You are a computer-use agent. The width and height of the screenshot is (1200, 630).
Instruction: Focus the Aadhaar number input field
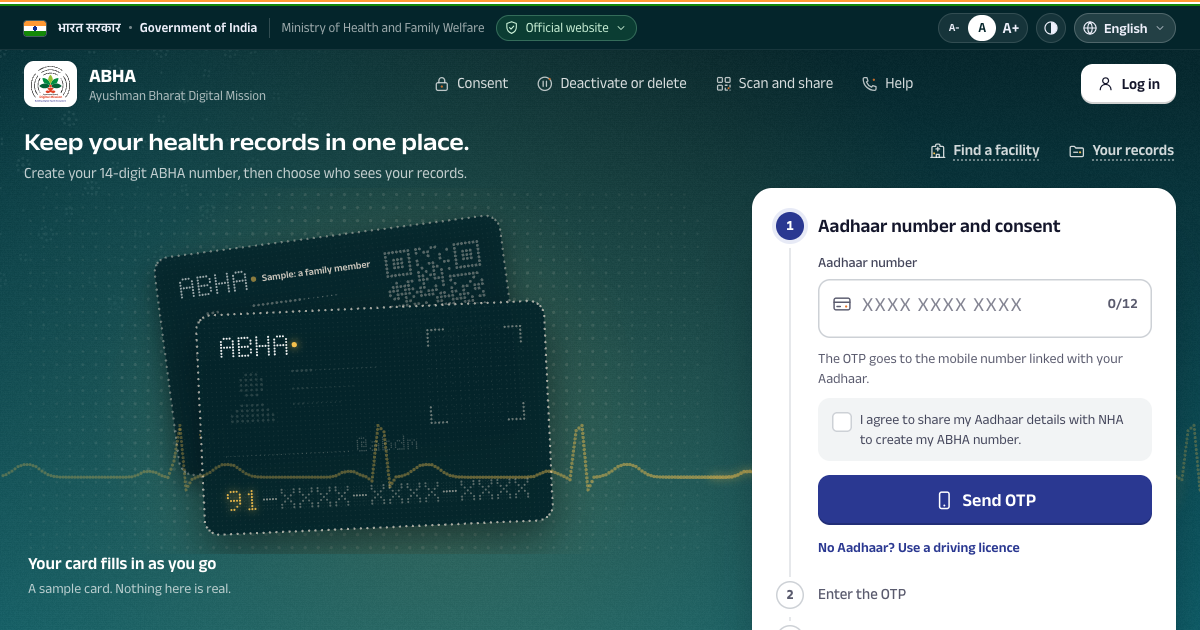tap(985, 308)
